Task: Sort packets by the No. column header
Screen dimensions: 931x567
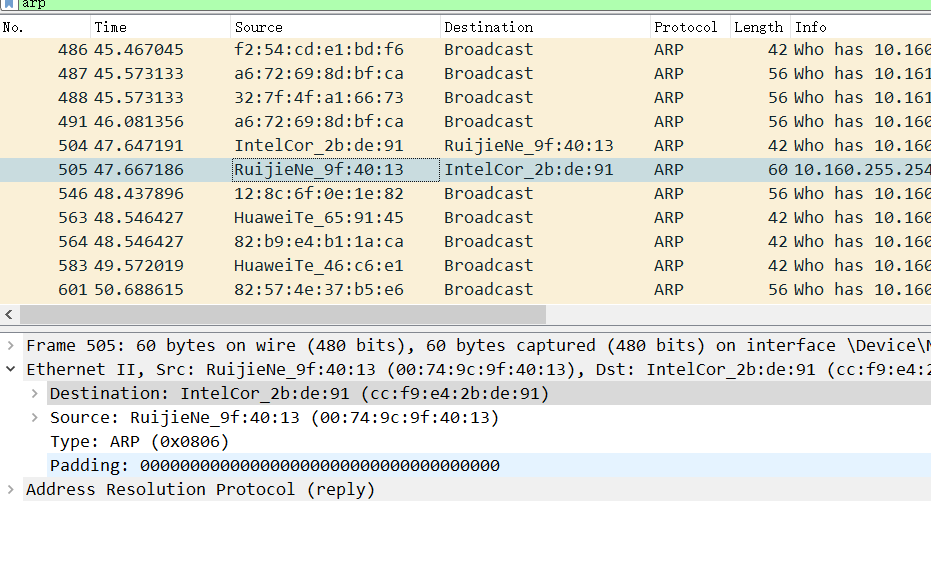Action: click(45, 27)
